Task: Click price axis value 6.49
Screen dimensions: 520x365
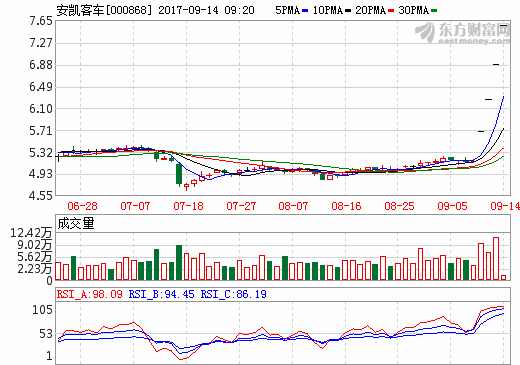Action: (x=41, y=87)
